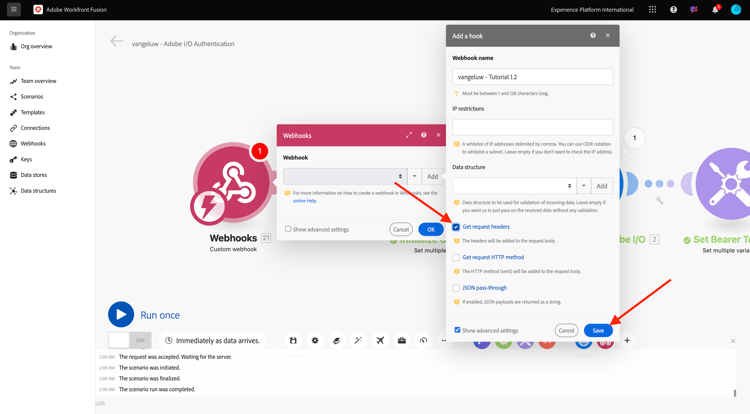Click Cancel in Add a hook dialog

(x=566, y=330)
